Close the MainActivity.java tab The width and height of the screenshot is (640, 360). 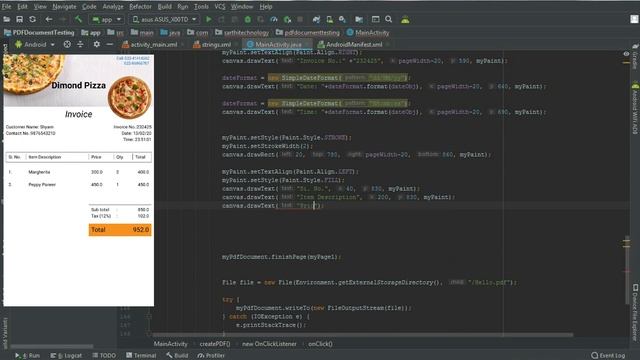click(x=308, y=44)
